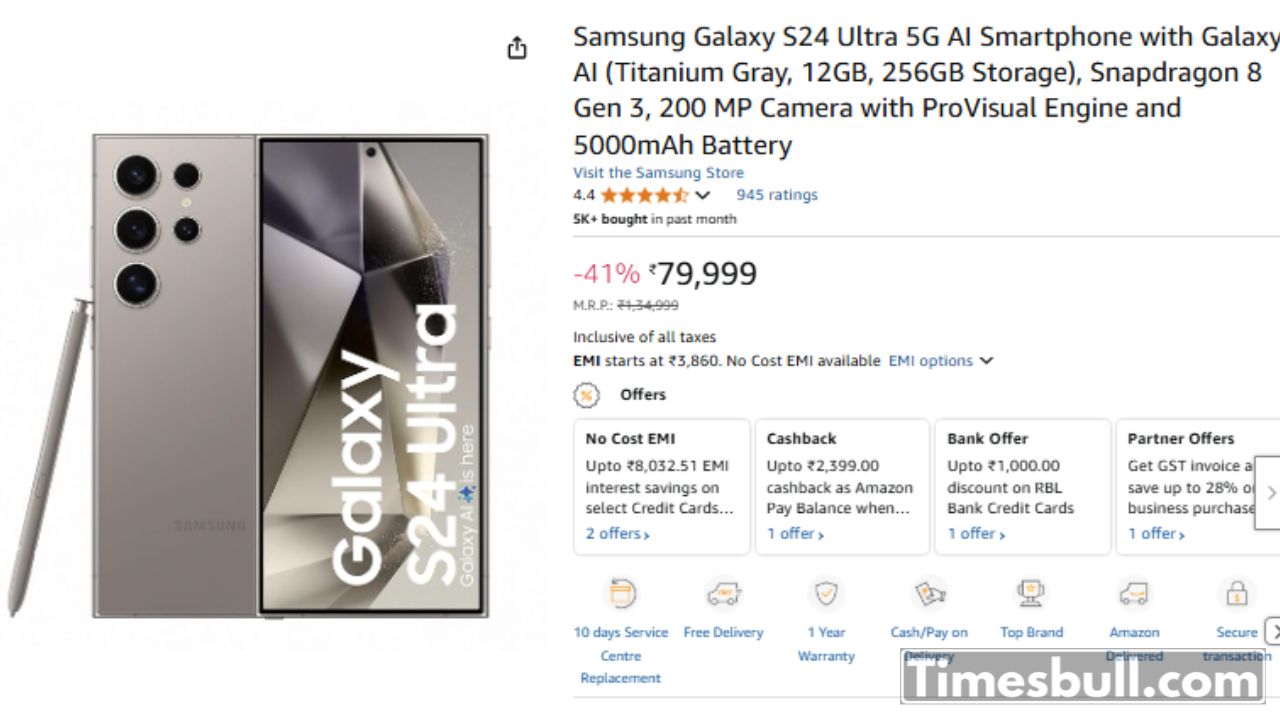Click the 1 Year Warranty shield icon
This screenshot has width=1280, height=720.
pos(826,594)
